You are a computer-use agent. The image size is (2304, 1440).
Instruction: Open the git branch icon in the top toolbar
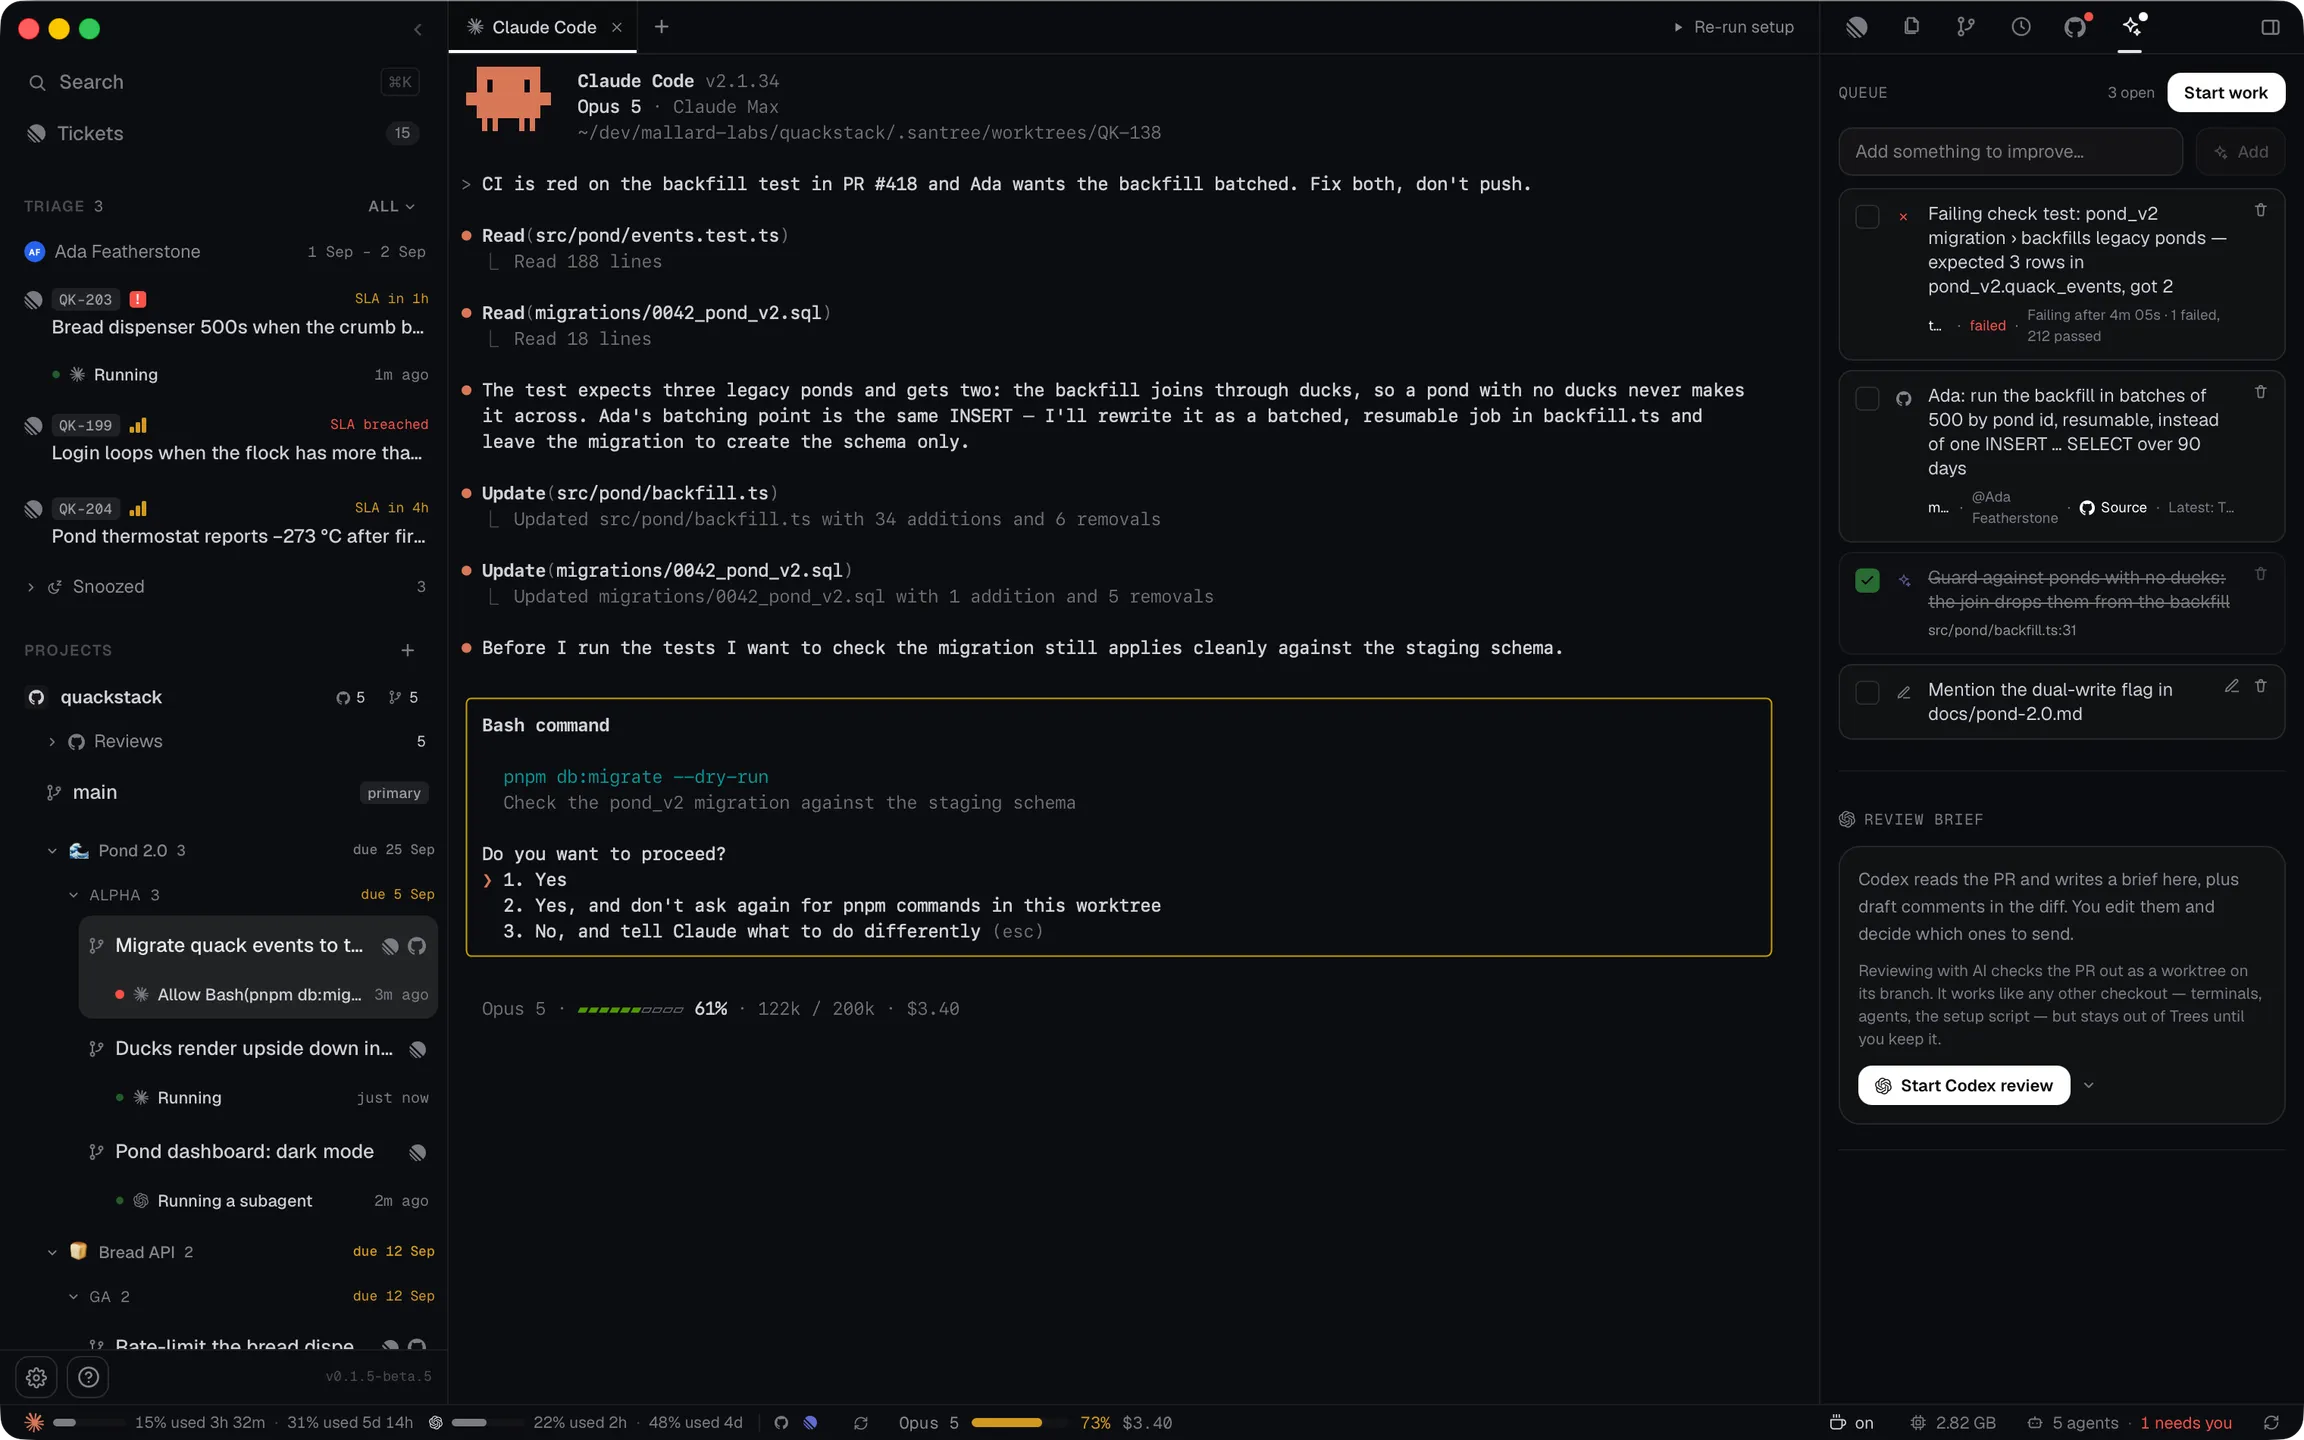coord(1966,27)
